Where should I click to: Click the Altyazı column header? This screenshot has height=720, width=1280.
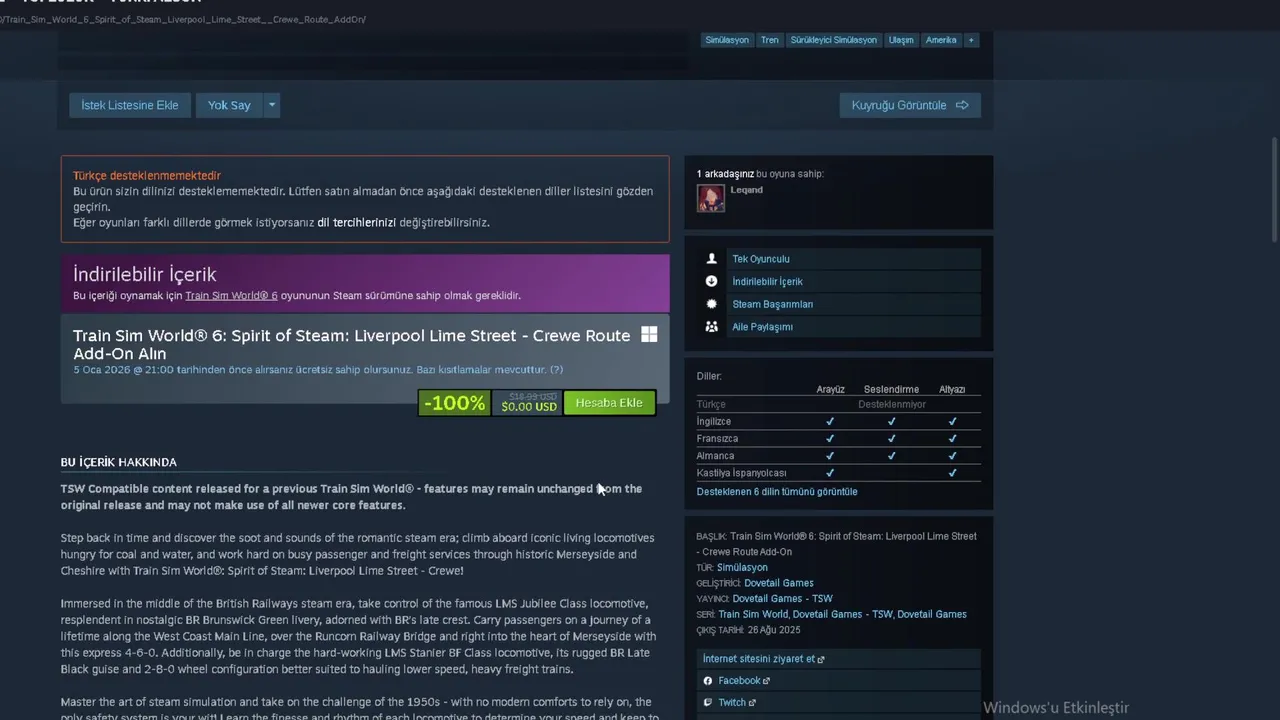[x=952, y=390]
